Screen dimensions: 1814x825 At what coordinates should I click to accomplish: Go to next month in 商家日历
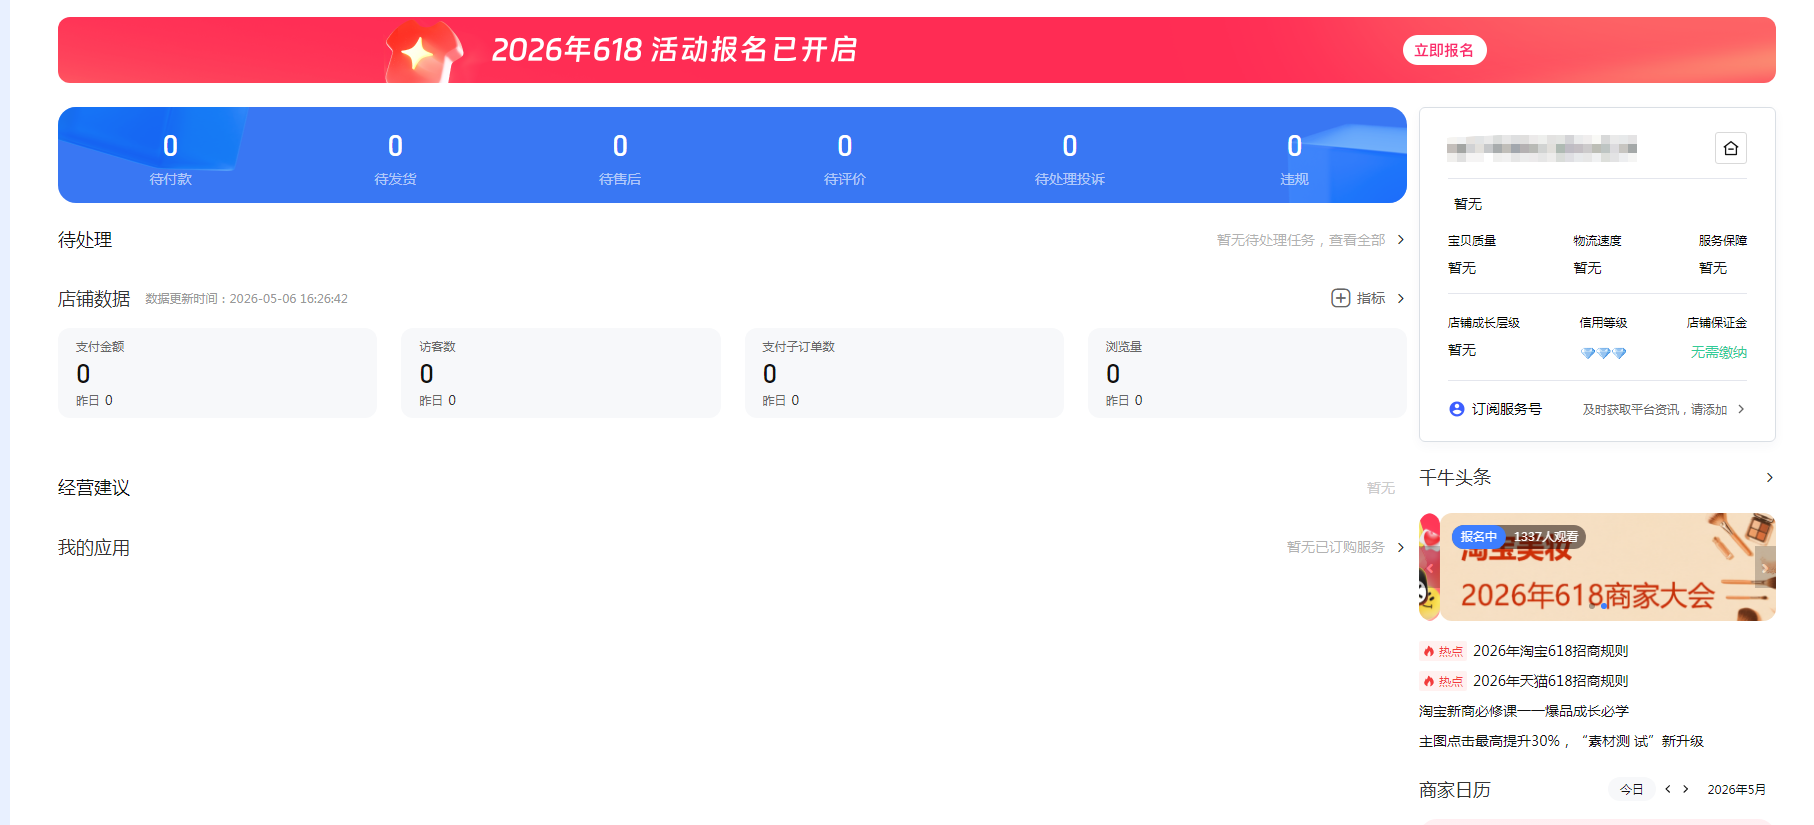[x=1686, y=789]
